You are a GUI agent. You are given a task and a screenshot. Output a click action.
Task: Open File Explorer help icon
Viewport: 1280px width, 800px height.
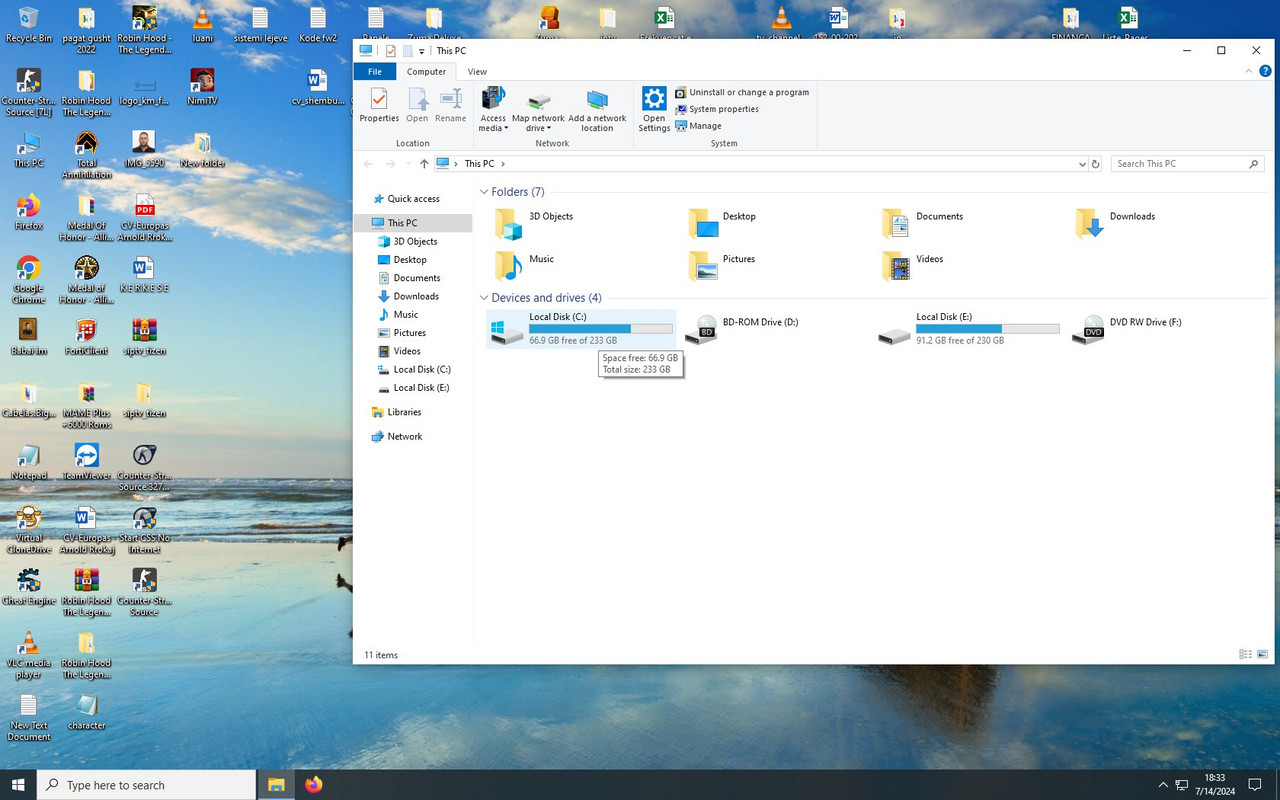coord(1265,71)
